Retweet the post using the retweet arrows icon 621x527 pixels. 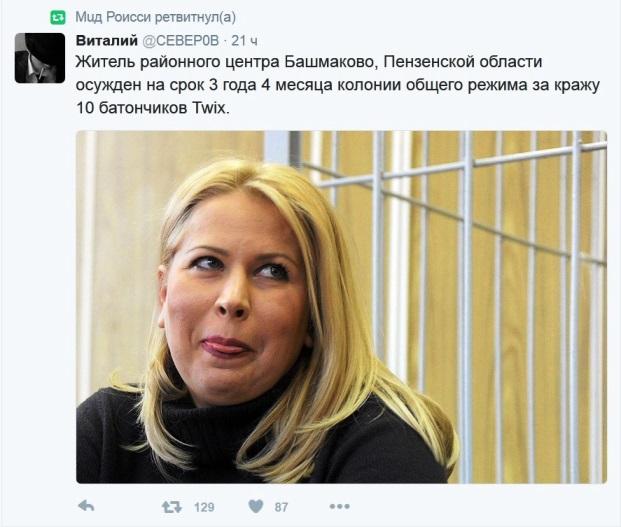[x=171, y=507]
